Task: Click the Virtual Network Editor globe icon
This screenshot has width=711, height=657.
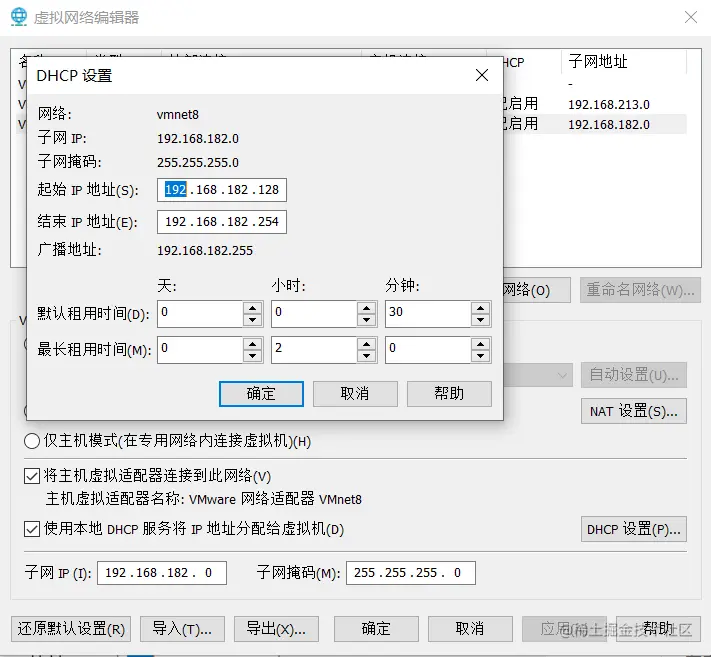Action: point(19,17)
